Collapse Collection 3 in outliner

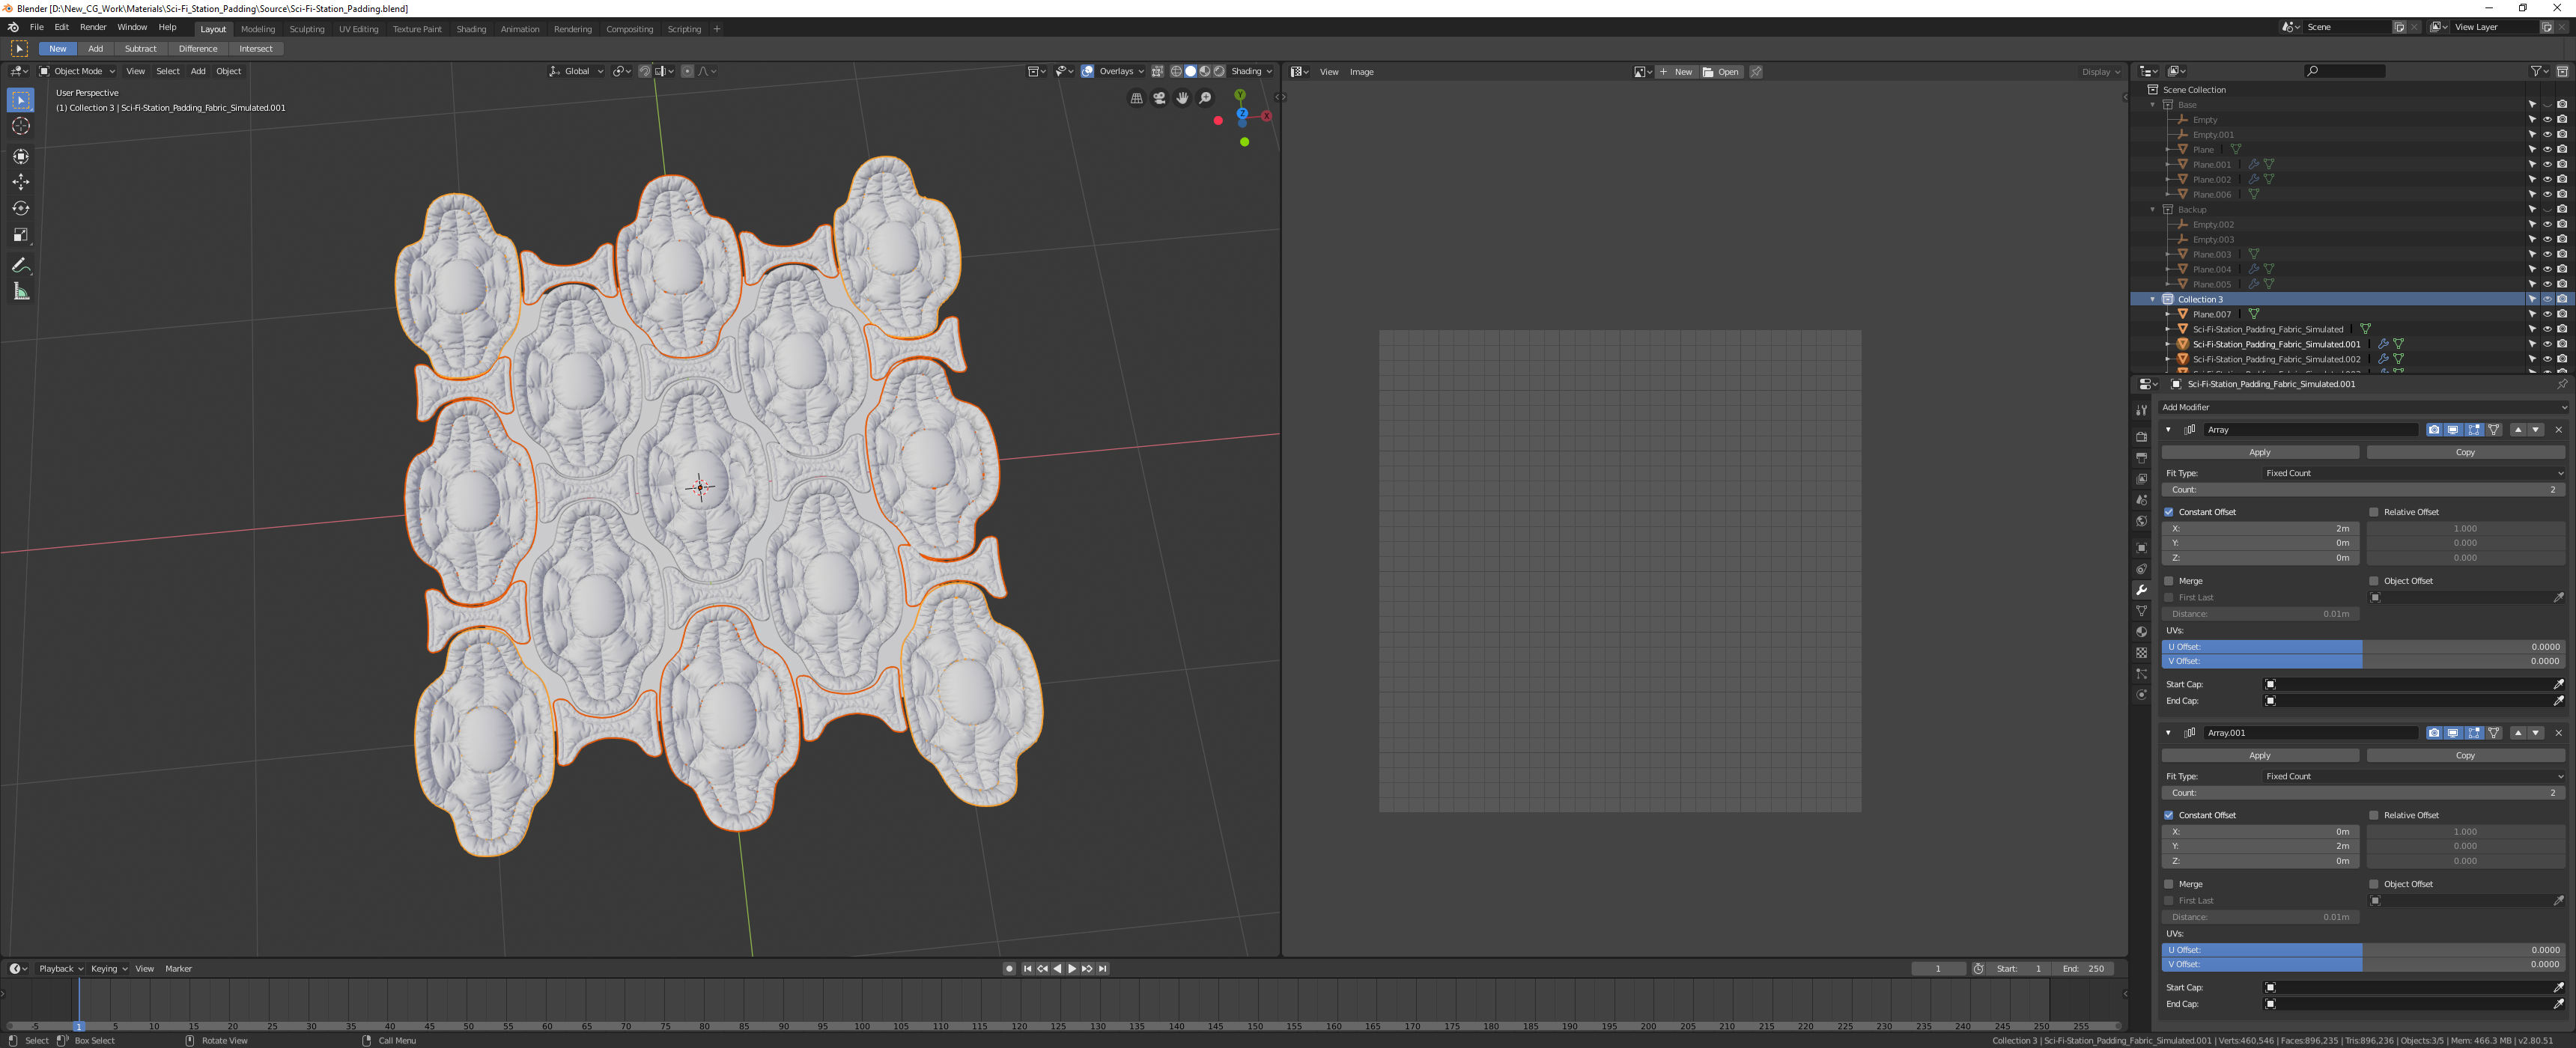(x=2153, y=299)
